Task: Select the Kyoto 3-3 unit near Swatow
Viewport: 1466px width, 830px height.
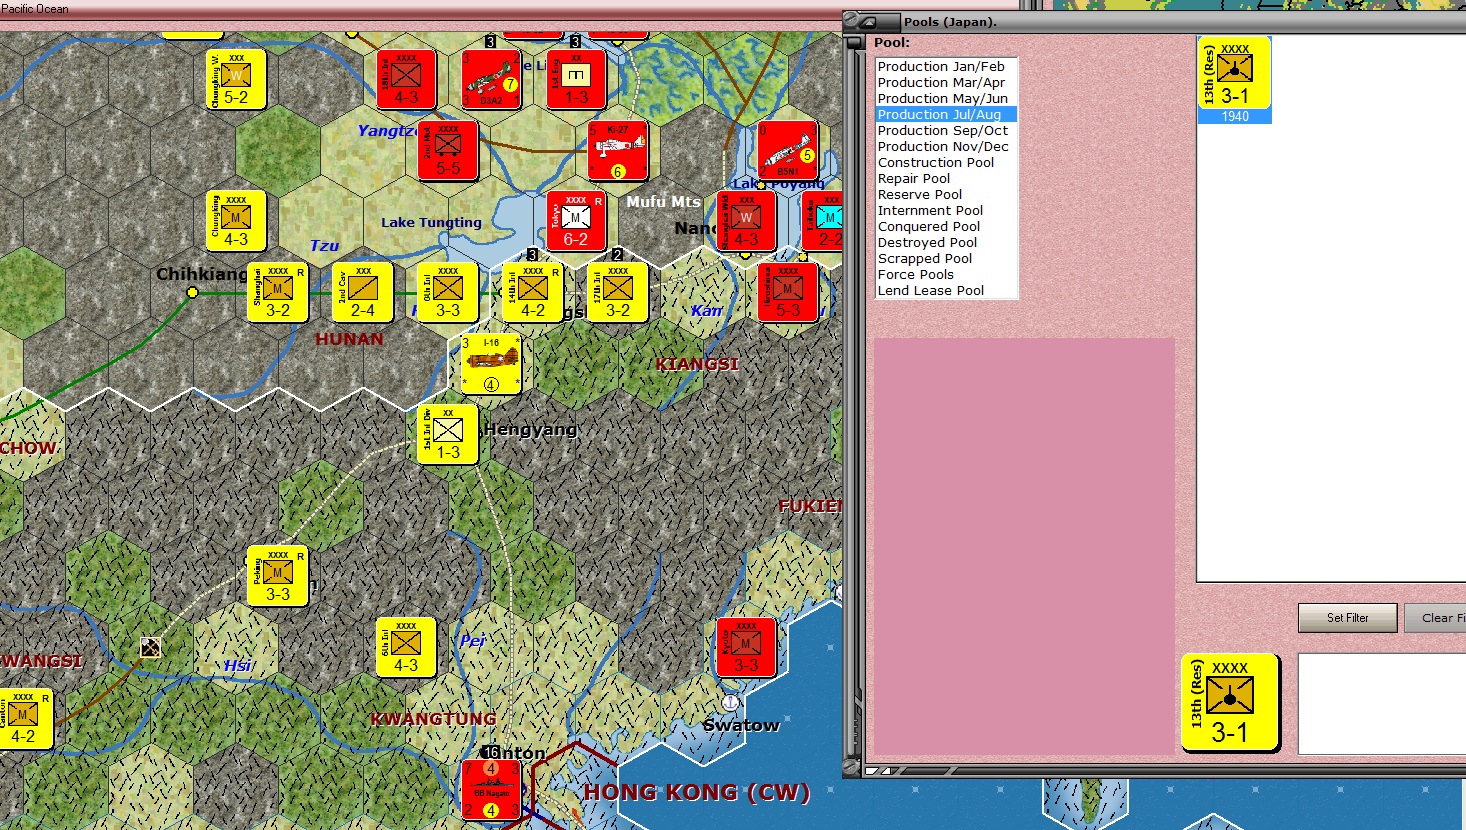Action: [746, 648]
